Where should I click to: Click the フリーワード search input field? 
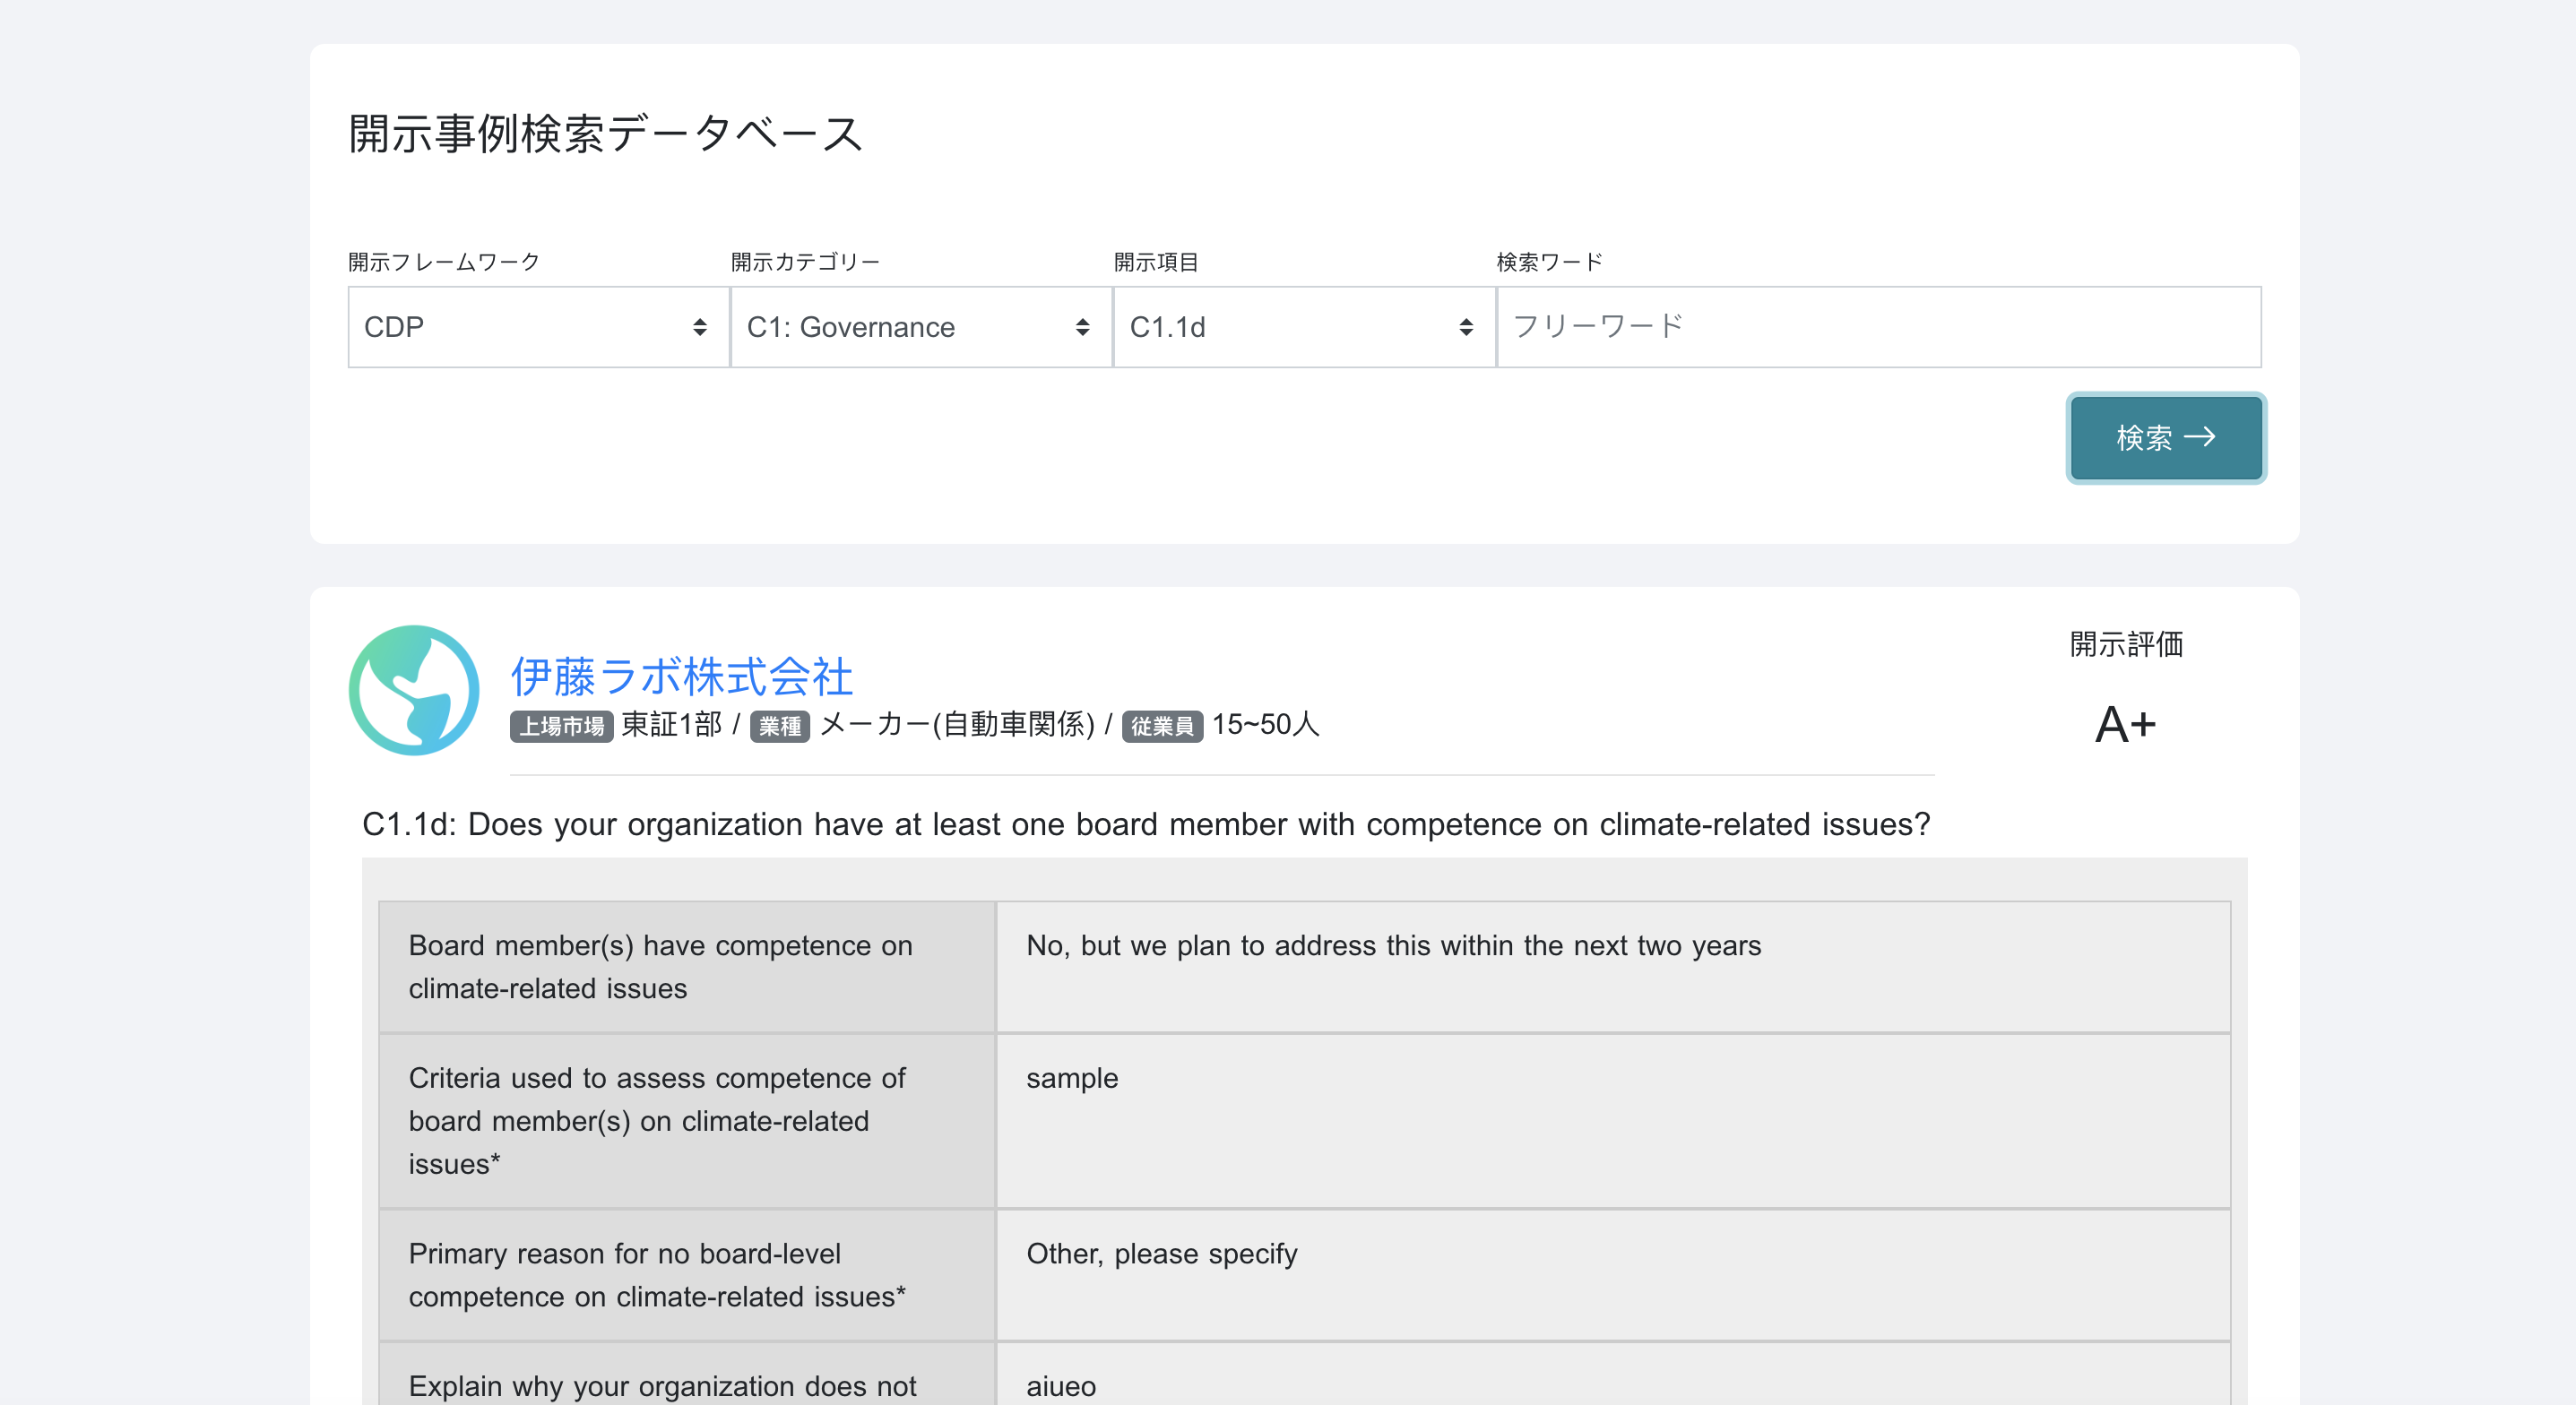(x=1878, y=327)
